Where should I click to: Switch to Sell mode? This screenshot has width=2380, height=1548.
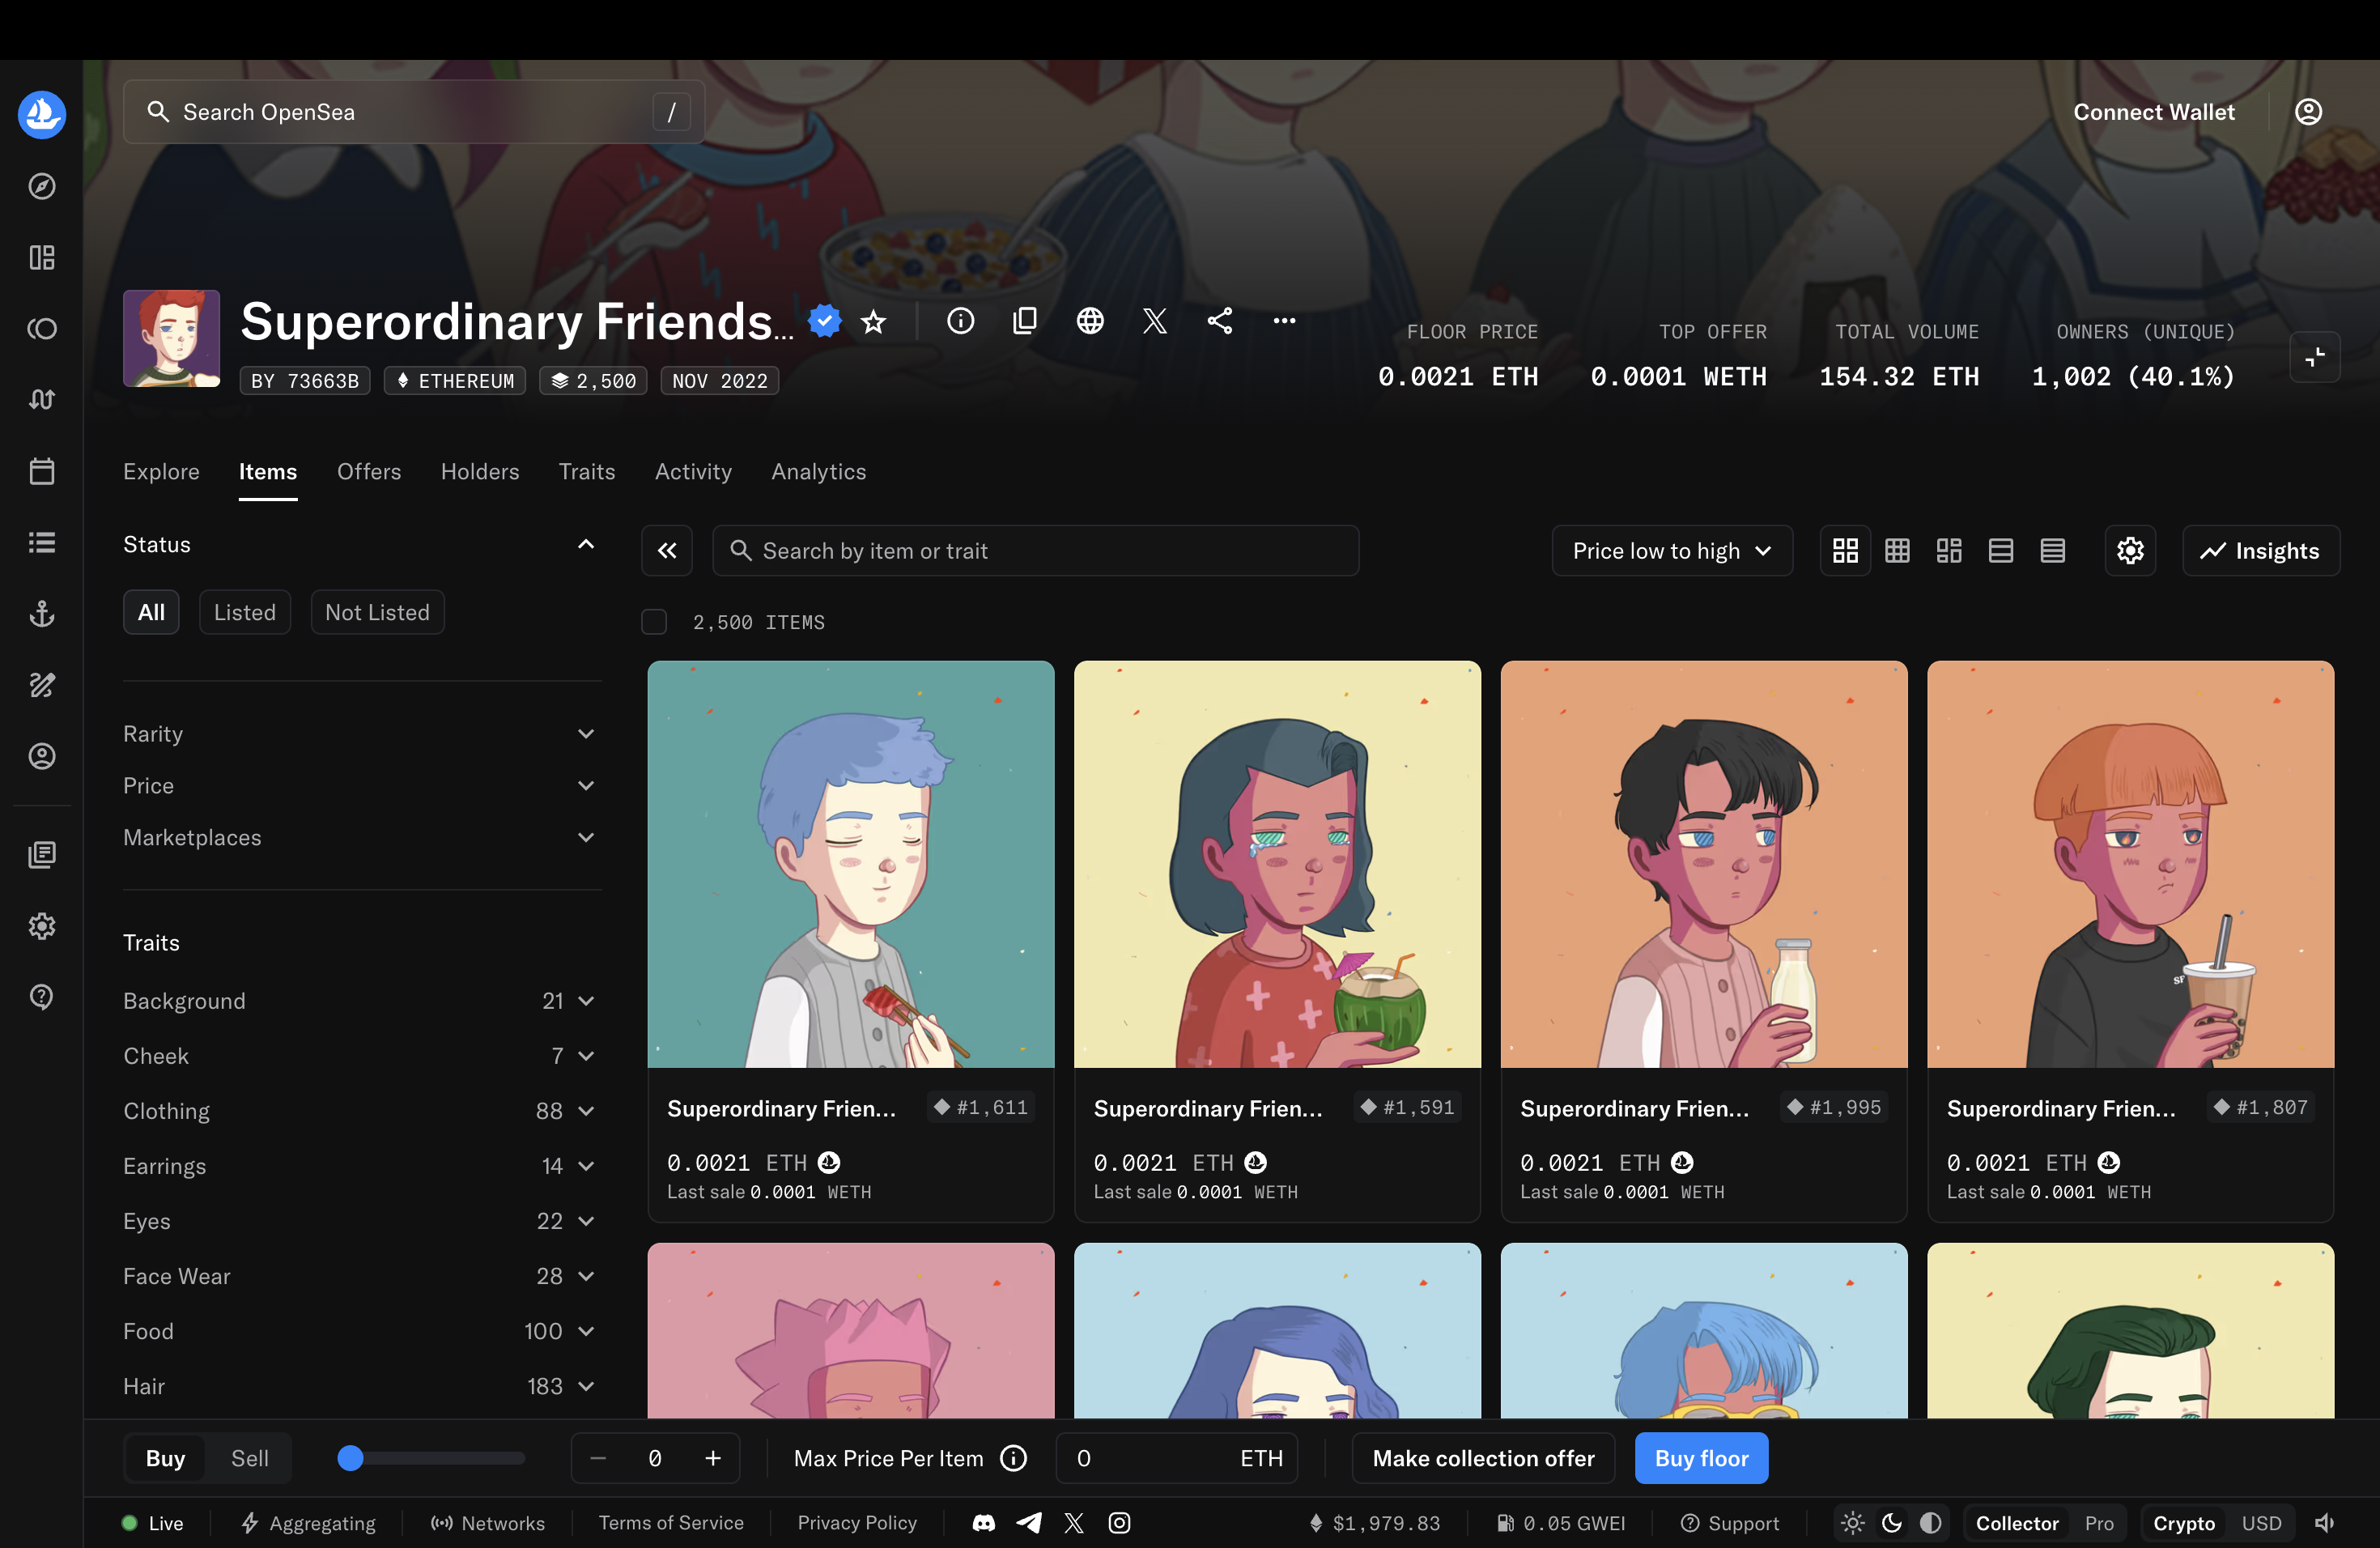point(250,1459)
